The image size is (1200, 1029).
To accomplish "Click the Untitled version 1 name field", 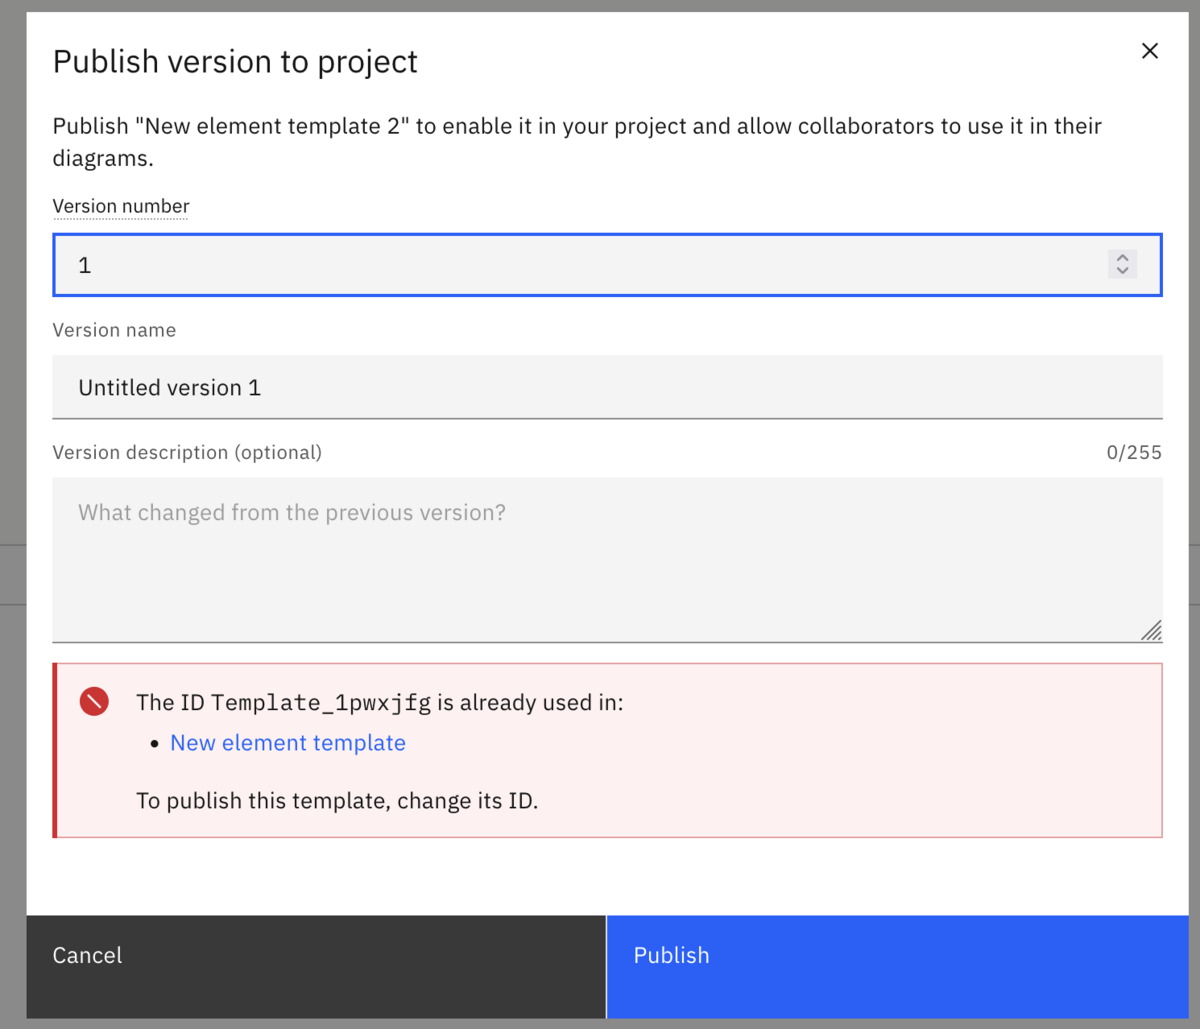I will coord(400,387).
